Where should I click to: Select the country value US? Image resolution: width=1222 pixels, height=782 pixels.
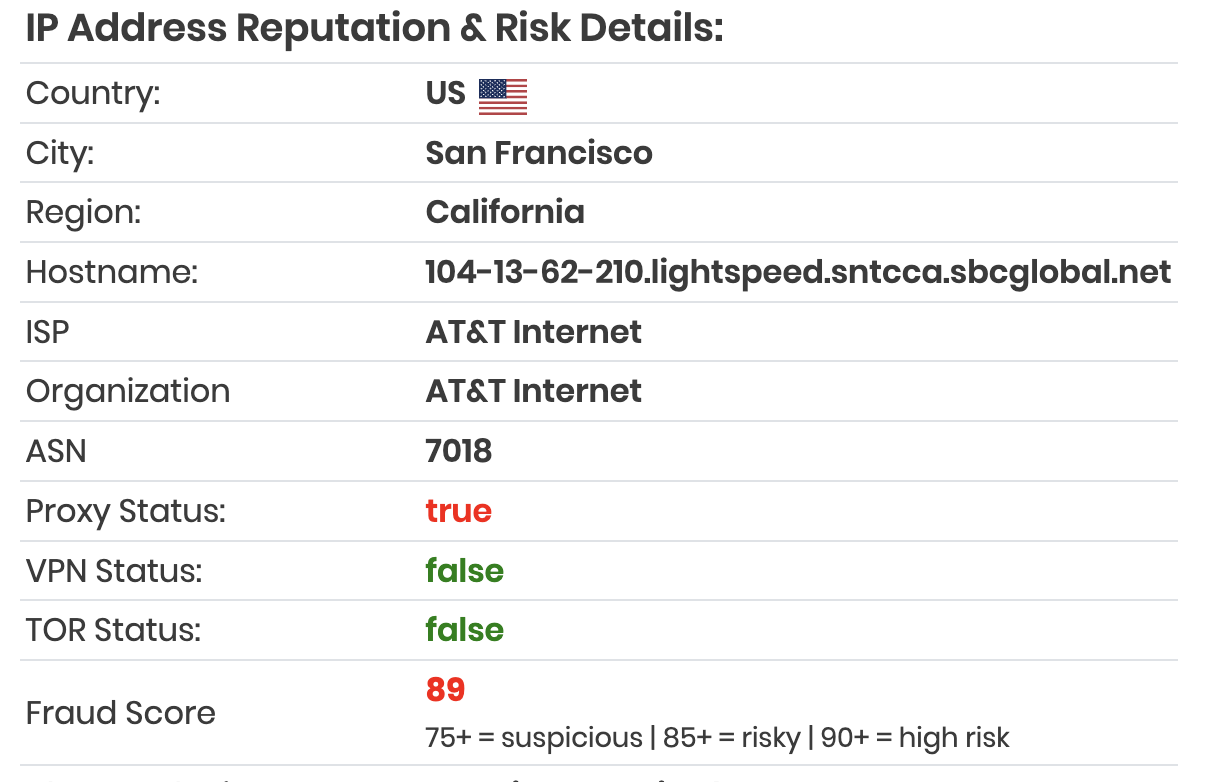tap(446, 93)
